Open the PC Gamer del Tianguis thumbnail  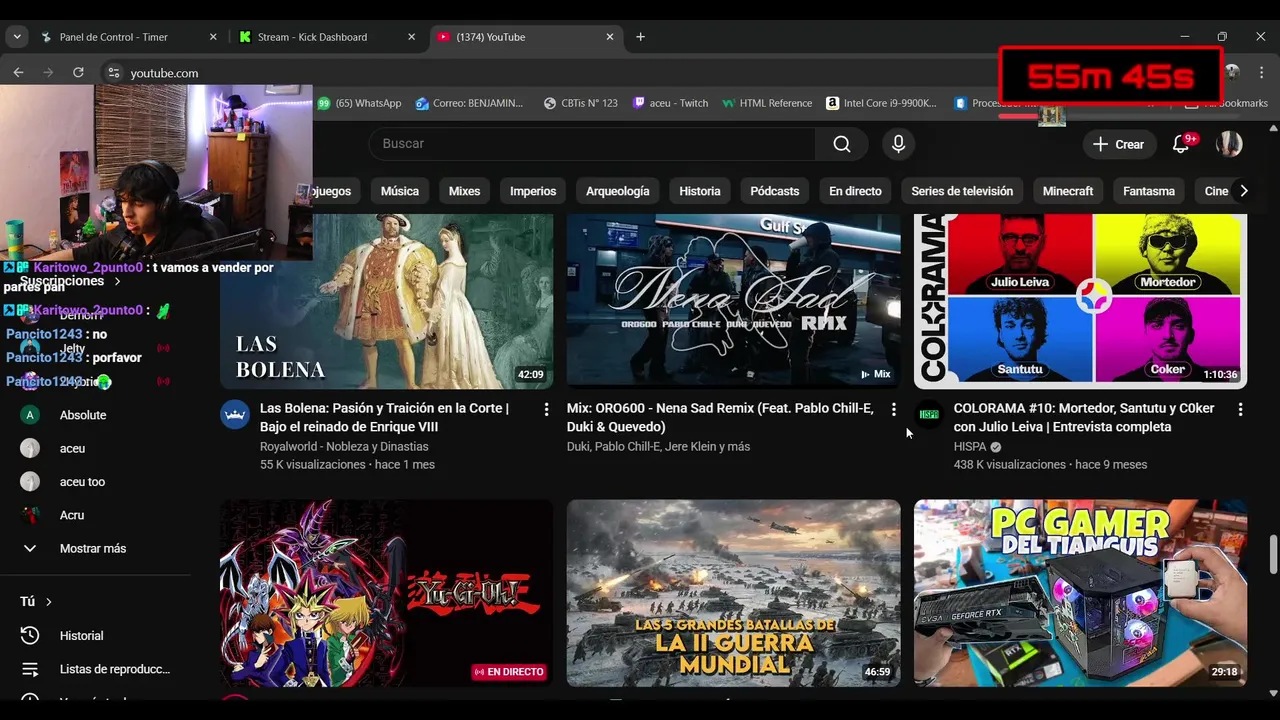point(1080,593)
